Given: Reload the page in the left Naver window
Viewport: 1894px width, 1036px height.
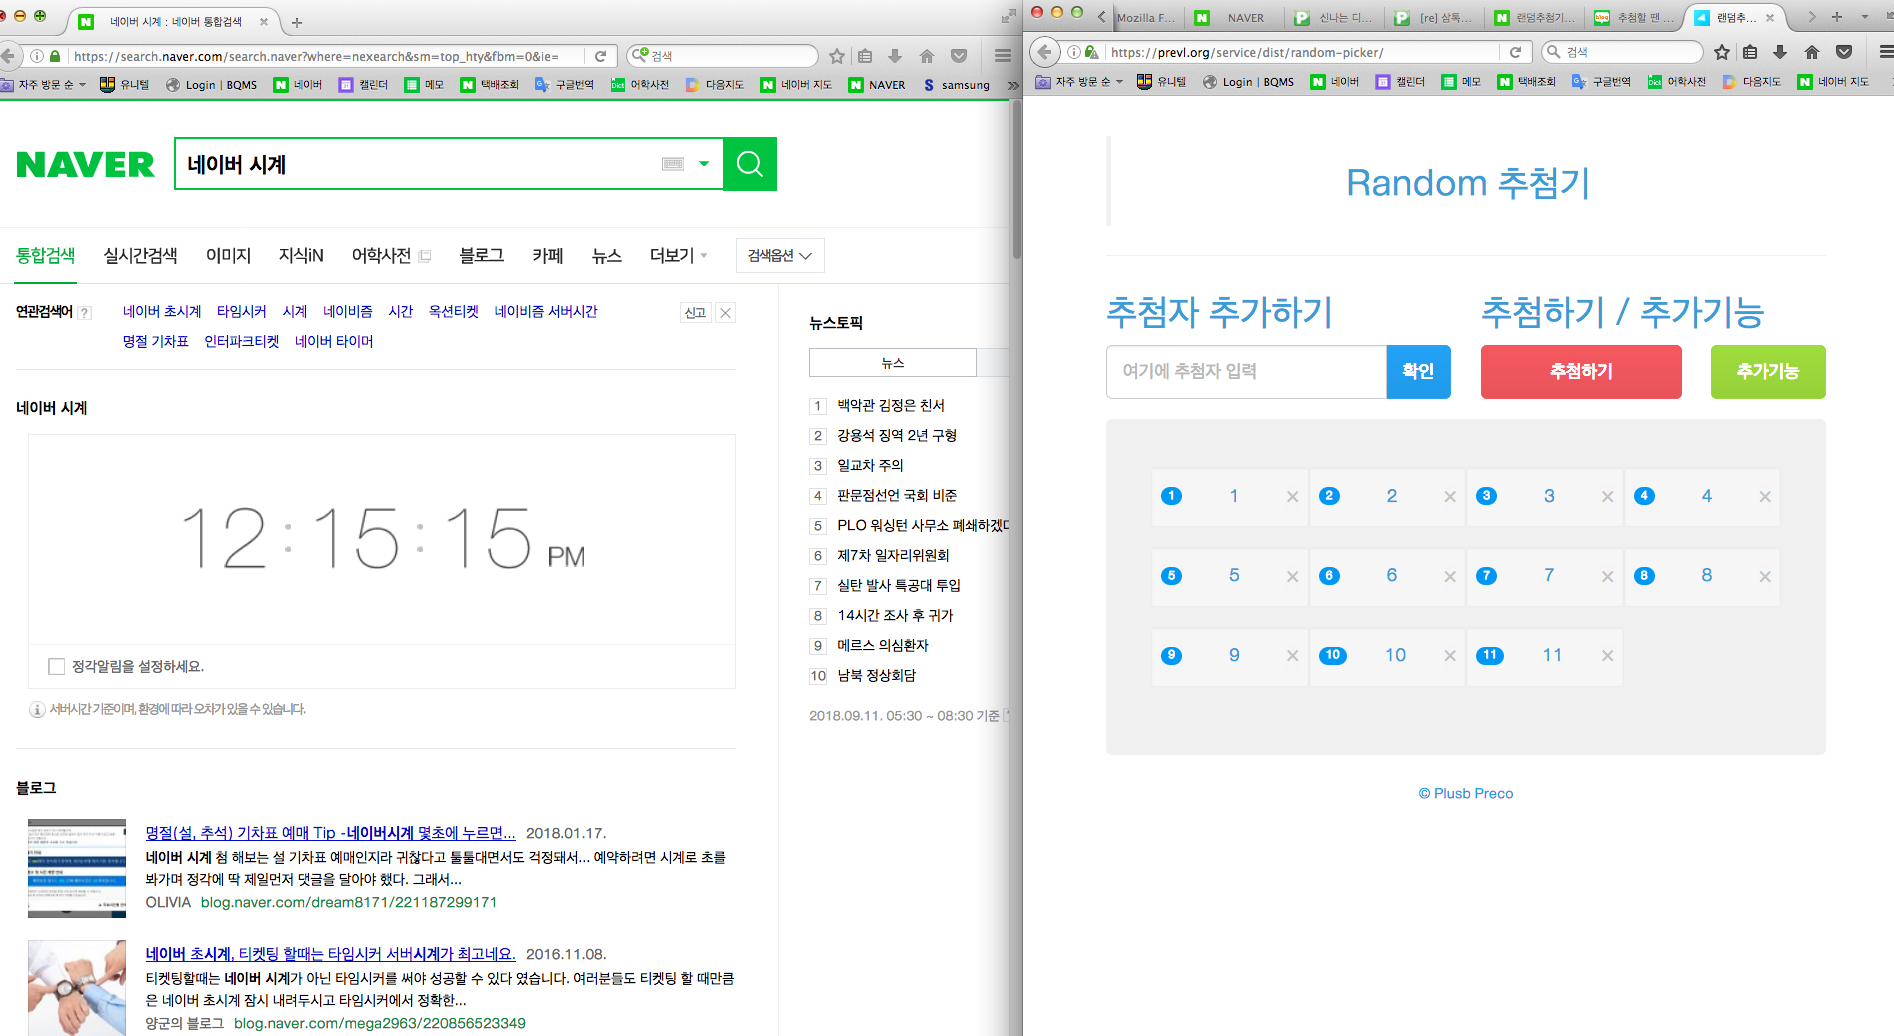Looking at the screenshot, I should 600,56.
